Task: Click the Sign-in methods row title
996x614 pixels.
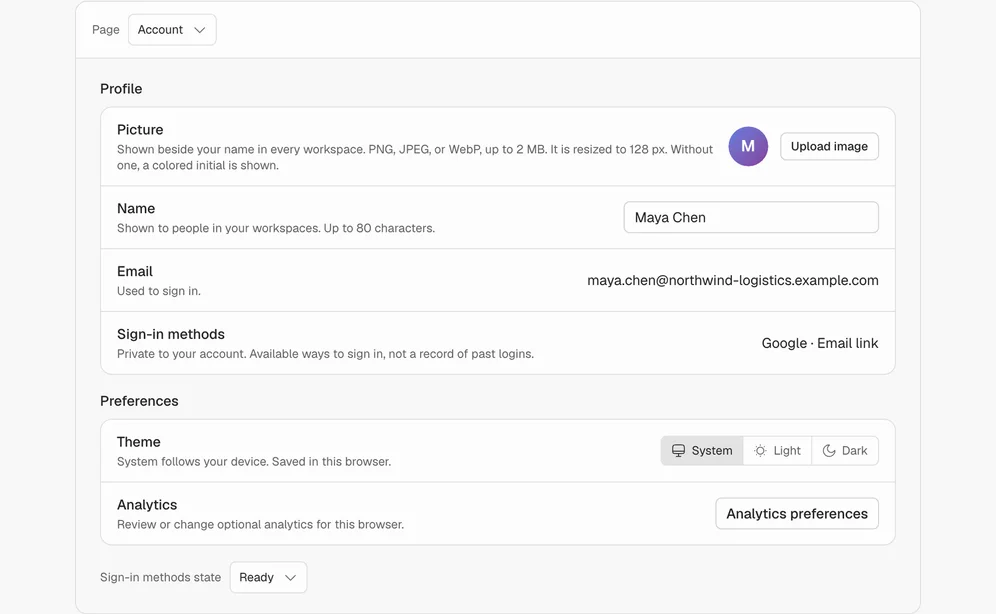Action: click(x=171, y=334)
